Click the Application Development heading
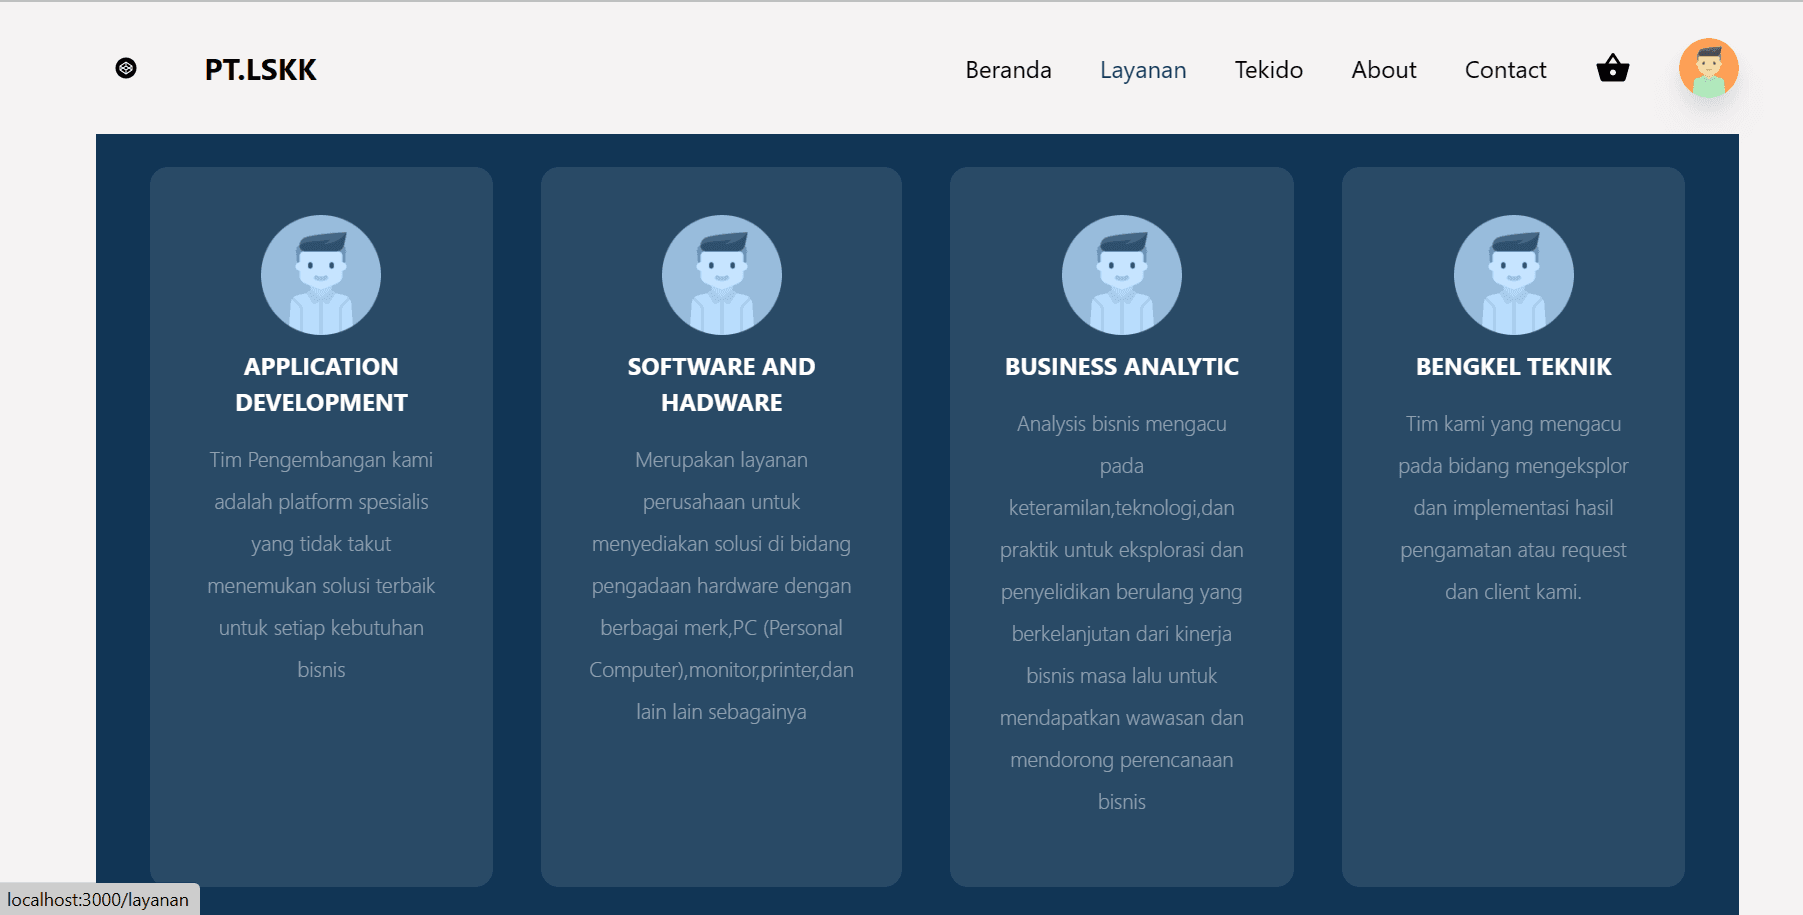 pos(321,385)
